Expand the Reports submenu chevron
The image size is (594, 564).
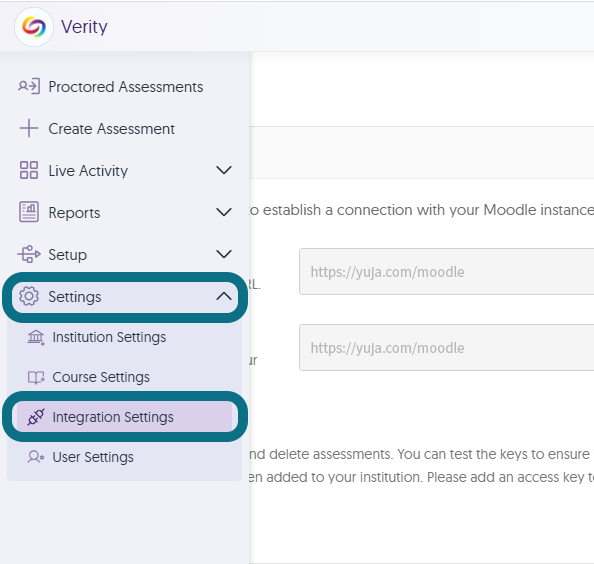[224, 212]
